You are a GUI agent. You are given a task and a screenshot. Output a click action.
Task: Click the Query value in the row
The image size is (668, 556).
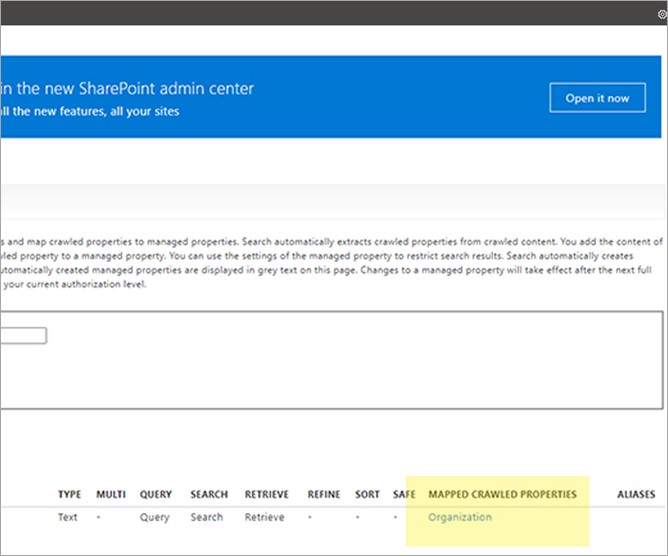point(154,517)
